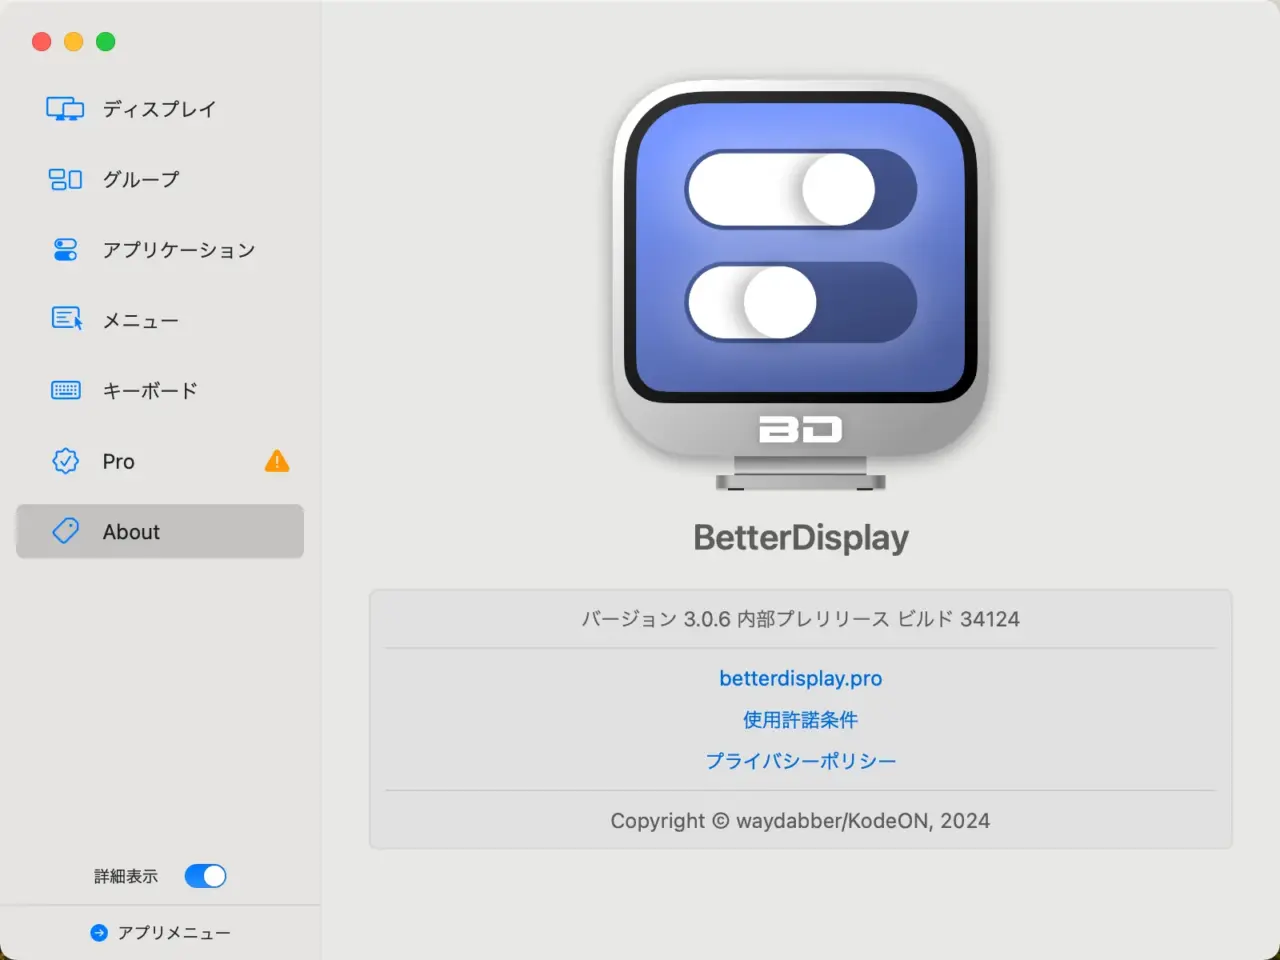
Task: Open the 使用許諾条件 license link
Action: (801, 720)
